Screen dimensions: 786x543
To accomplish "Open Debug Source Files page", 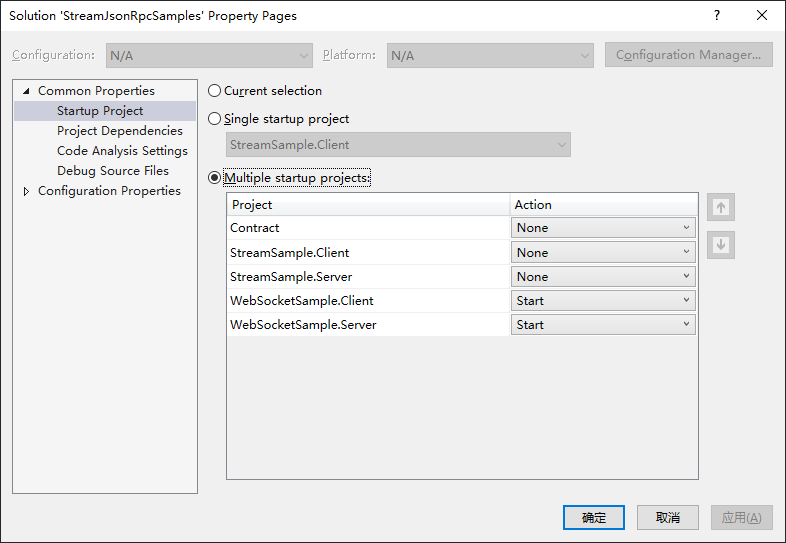I will coord(113,171).
